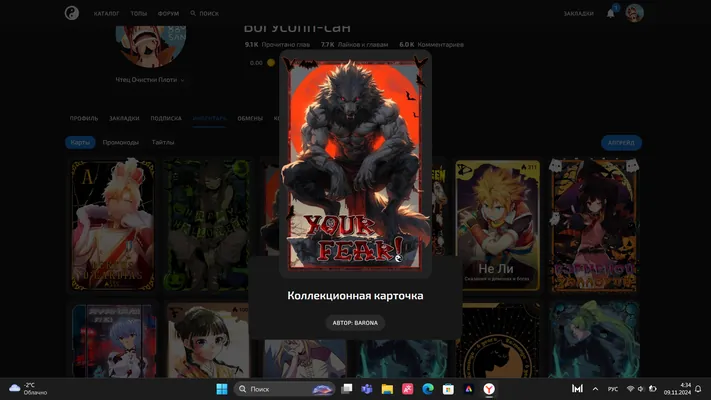Viewport: 711px width, 400px height.
Task: Switch to the ПРОФИЛЬ tab
Action: [x=84, y=118]
